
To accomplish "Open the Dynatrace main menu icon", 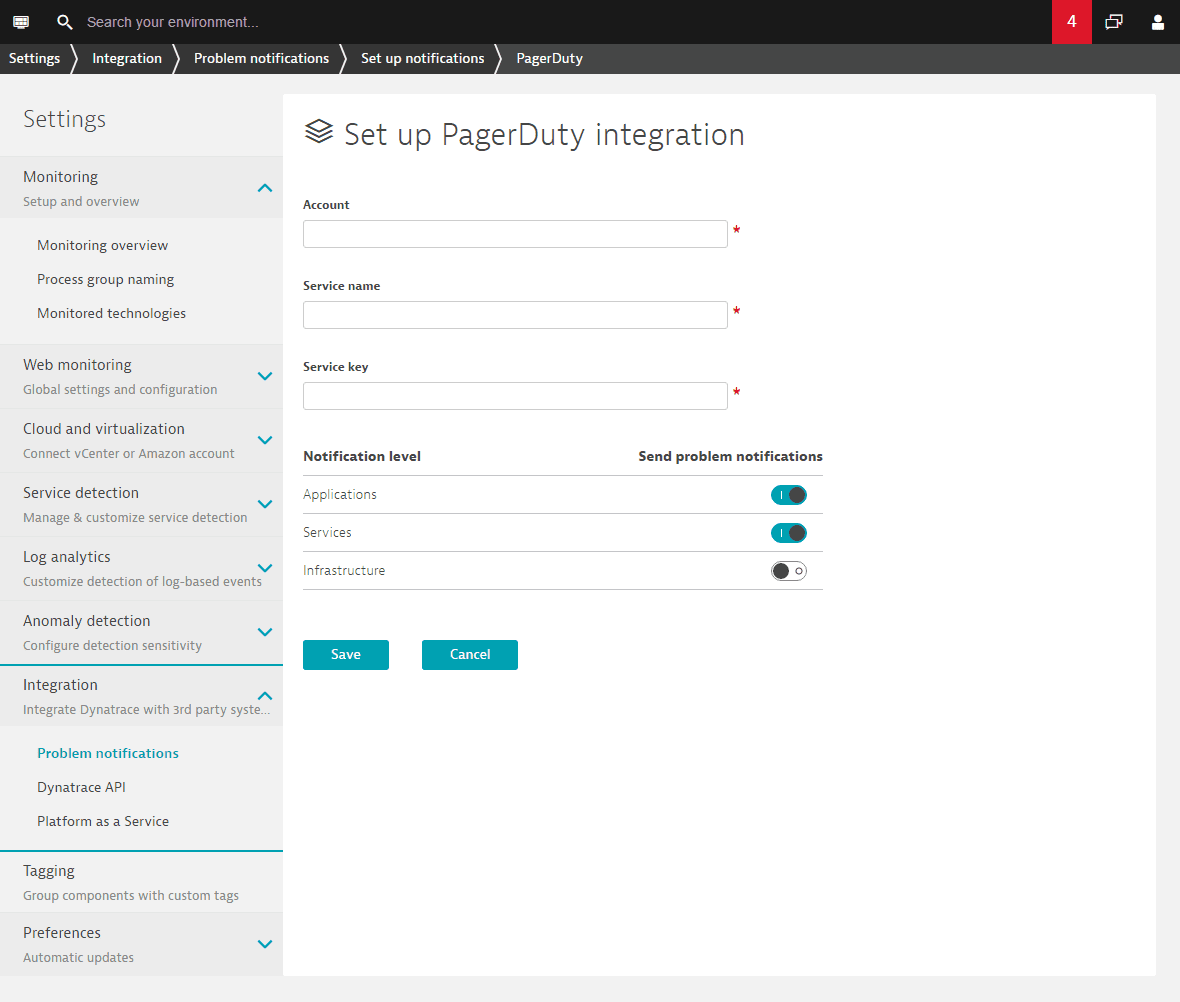I will pos(21,22).
